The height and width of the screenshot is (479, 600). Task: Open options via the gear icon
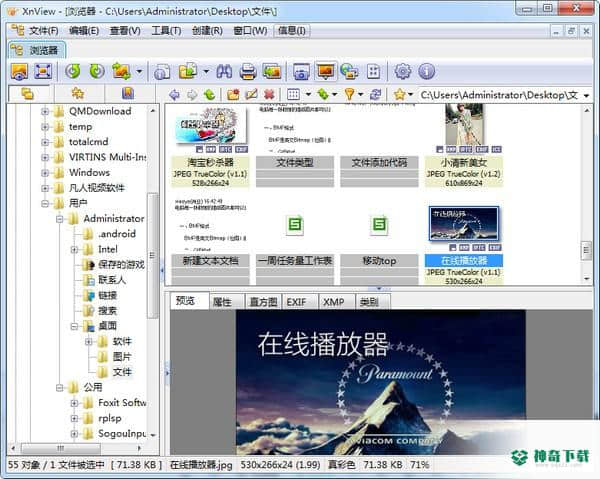click(403, 72)
